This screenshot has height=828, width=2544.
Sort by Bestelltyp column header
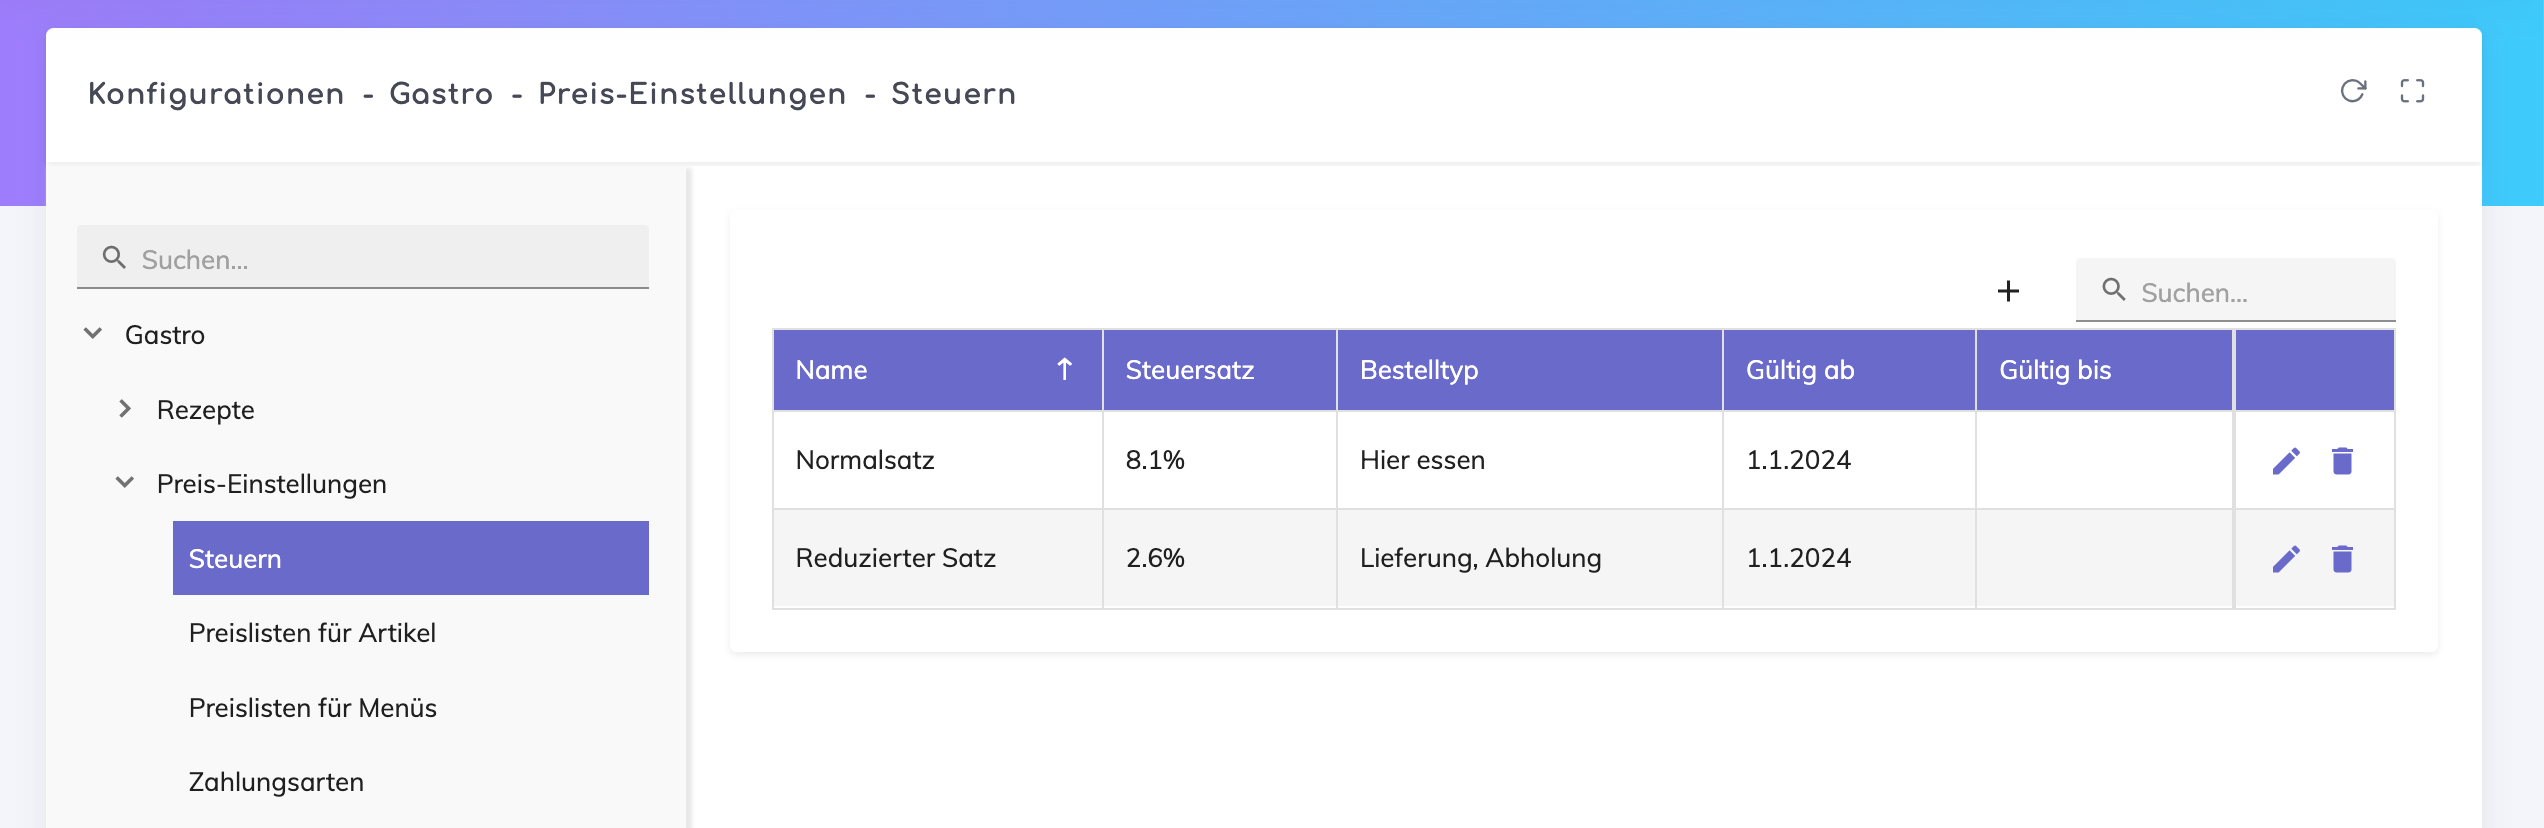[x=1418, y=370]
